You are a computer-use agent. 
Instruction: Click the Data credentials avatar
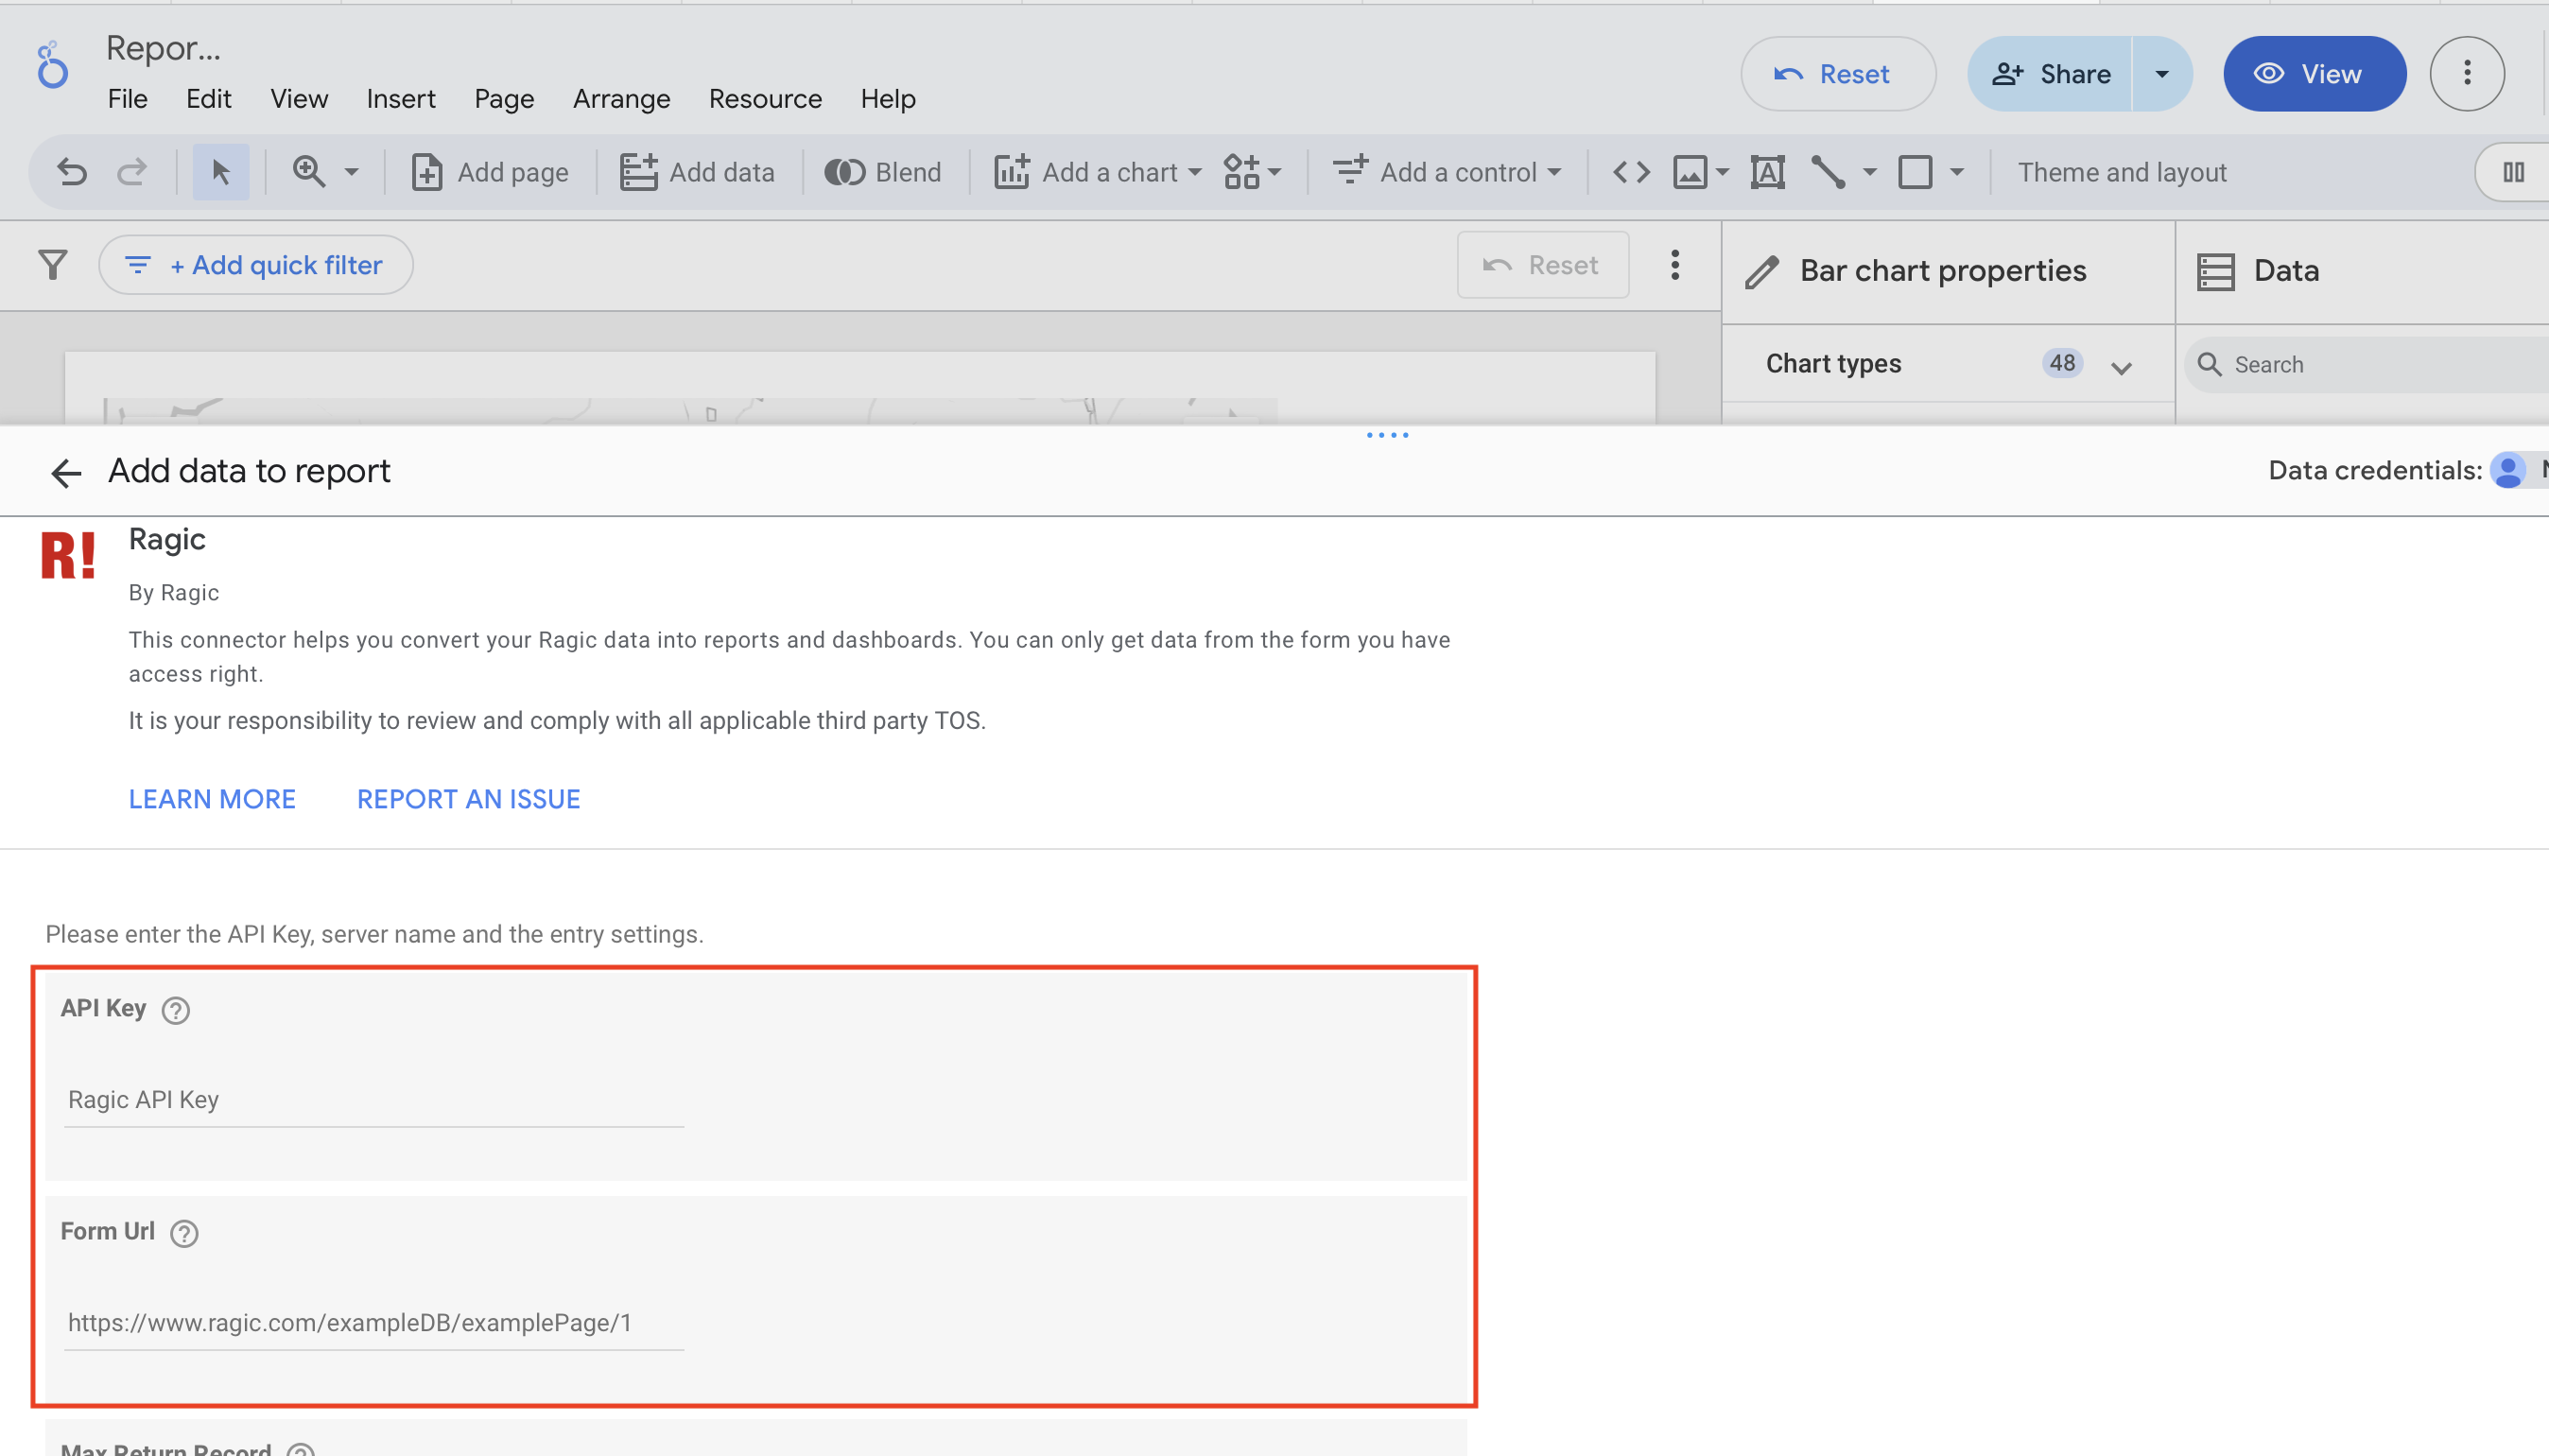2508,470
